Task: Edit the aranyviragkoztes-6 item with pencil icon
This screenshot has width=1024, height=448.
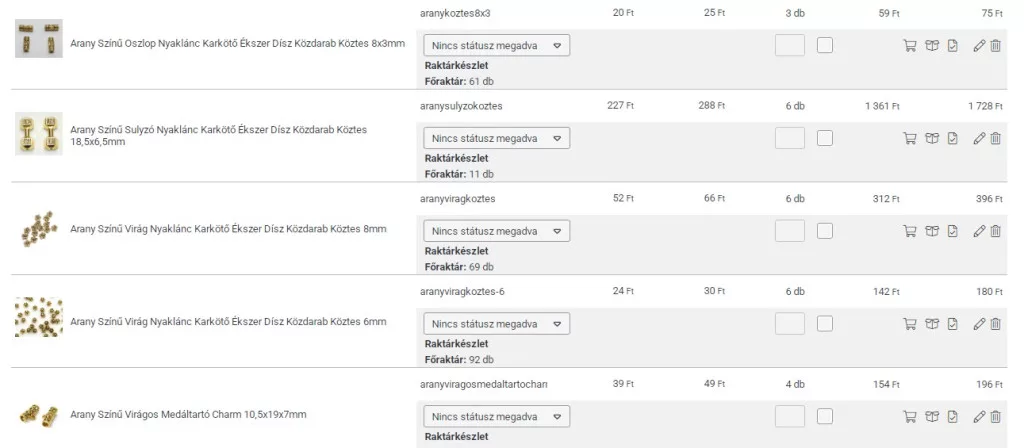Action: tap(979, 324)
